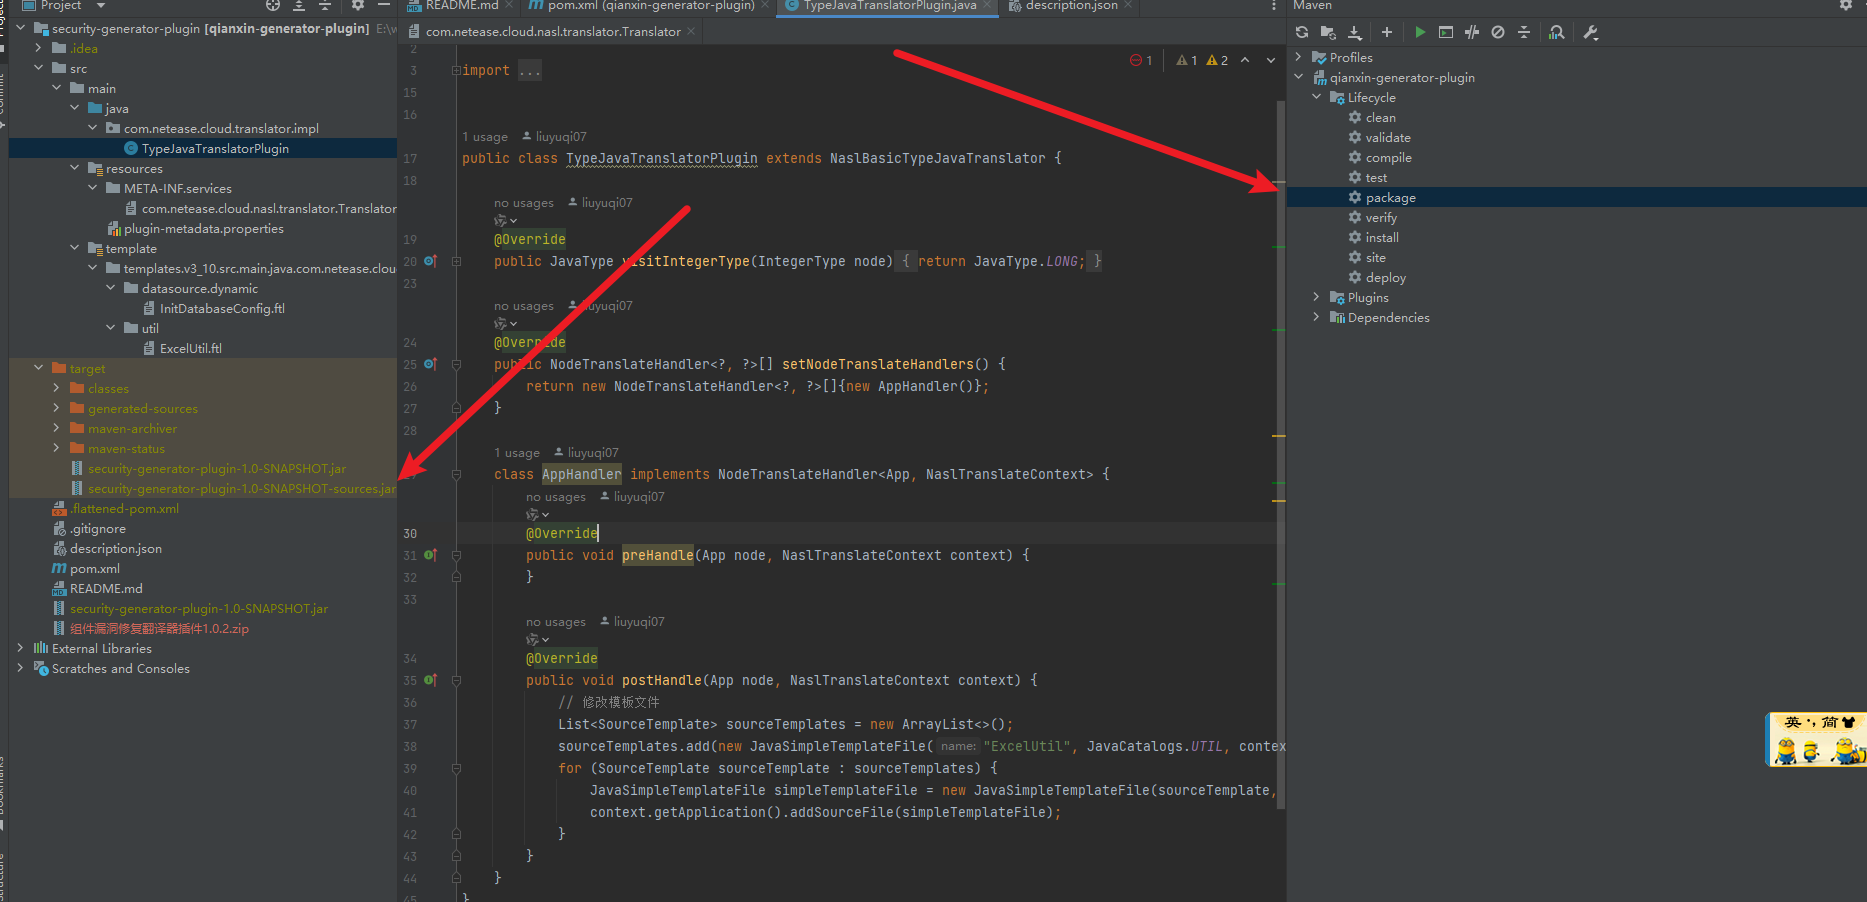
Task: Collapse the Lifecycle node
Action: [1317, 97]
